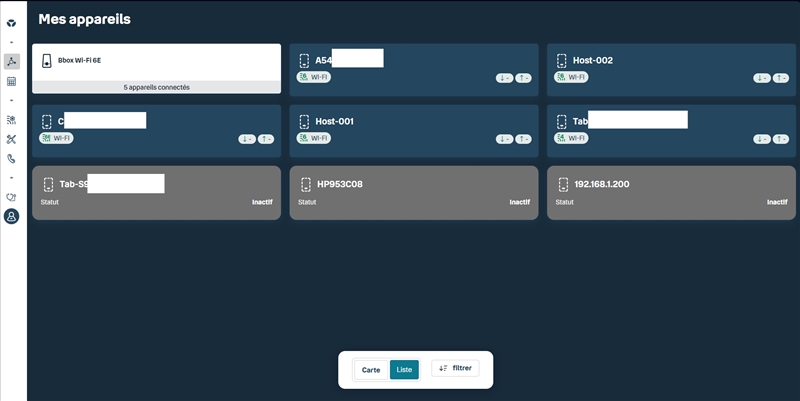Image resolution: width=800 pixels, height=401 pixels.
Task: Open the 192.168.1.200 inactive device card
Action: pyautogui.click(x=671, y=193)
